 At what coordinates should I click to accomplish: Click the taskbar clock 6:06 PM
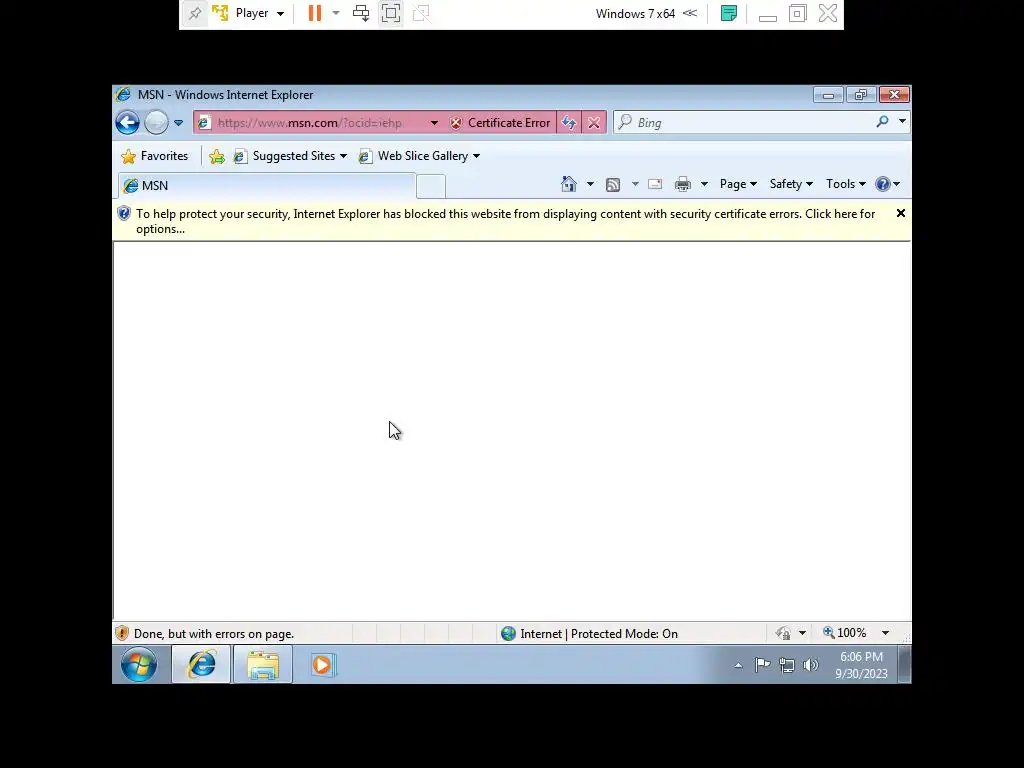[x=861, y=665]
